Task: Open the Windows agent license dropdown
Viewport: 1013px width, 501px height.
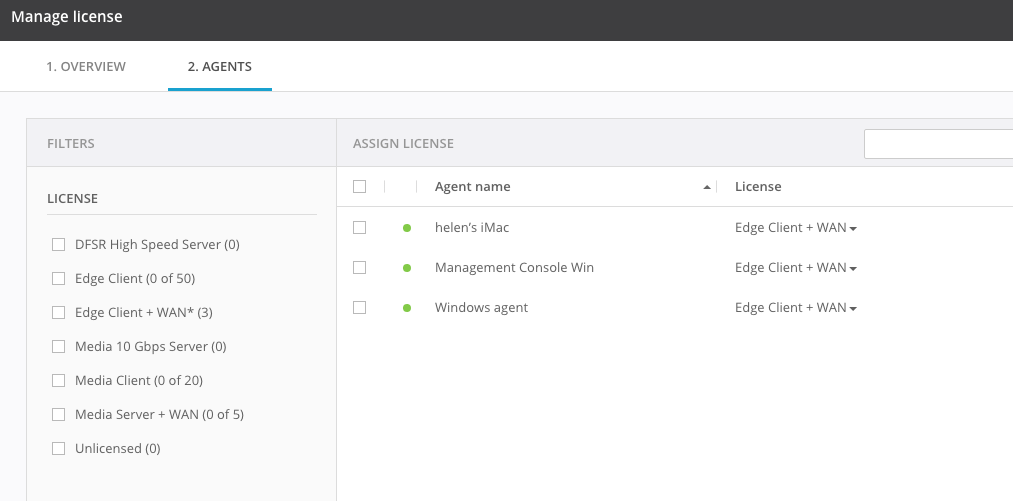Action: coord(796,308)
